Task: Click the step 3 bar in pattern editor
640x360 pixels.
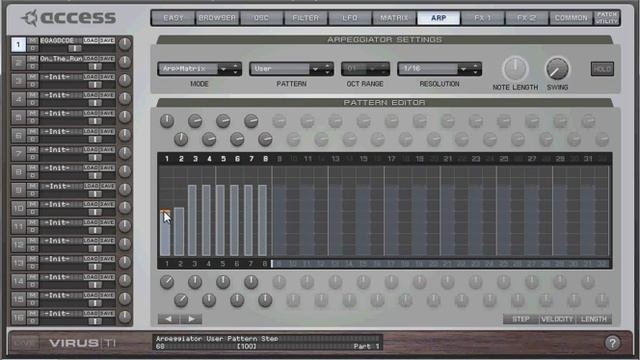Action: (192, 220)
